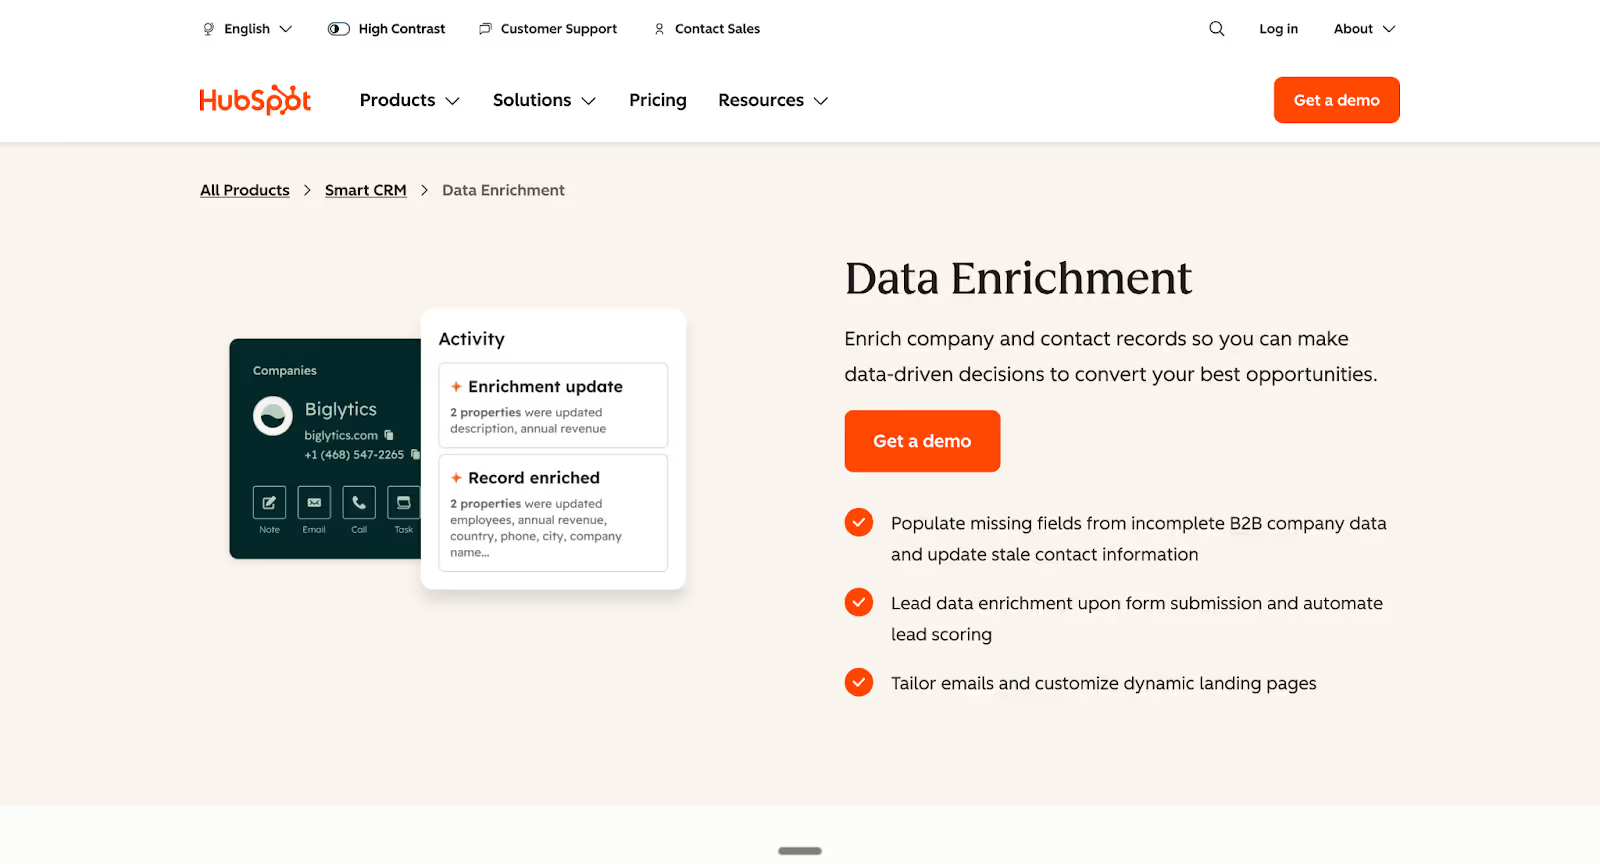Open the Solutions menu
The width and height of the screenshot is (1600, 864).
pyautogui.click(x=544, y=100)
